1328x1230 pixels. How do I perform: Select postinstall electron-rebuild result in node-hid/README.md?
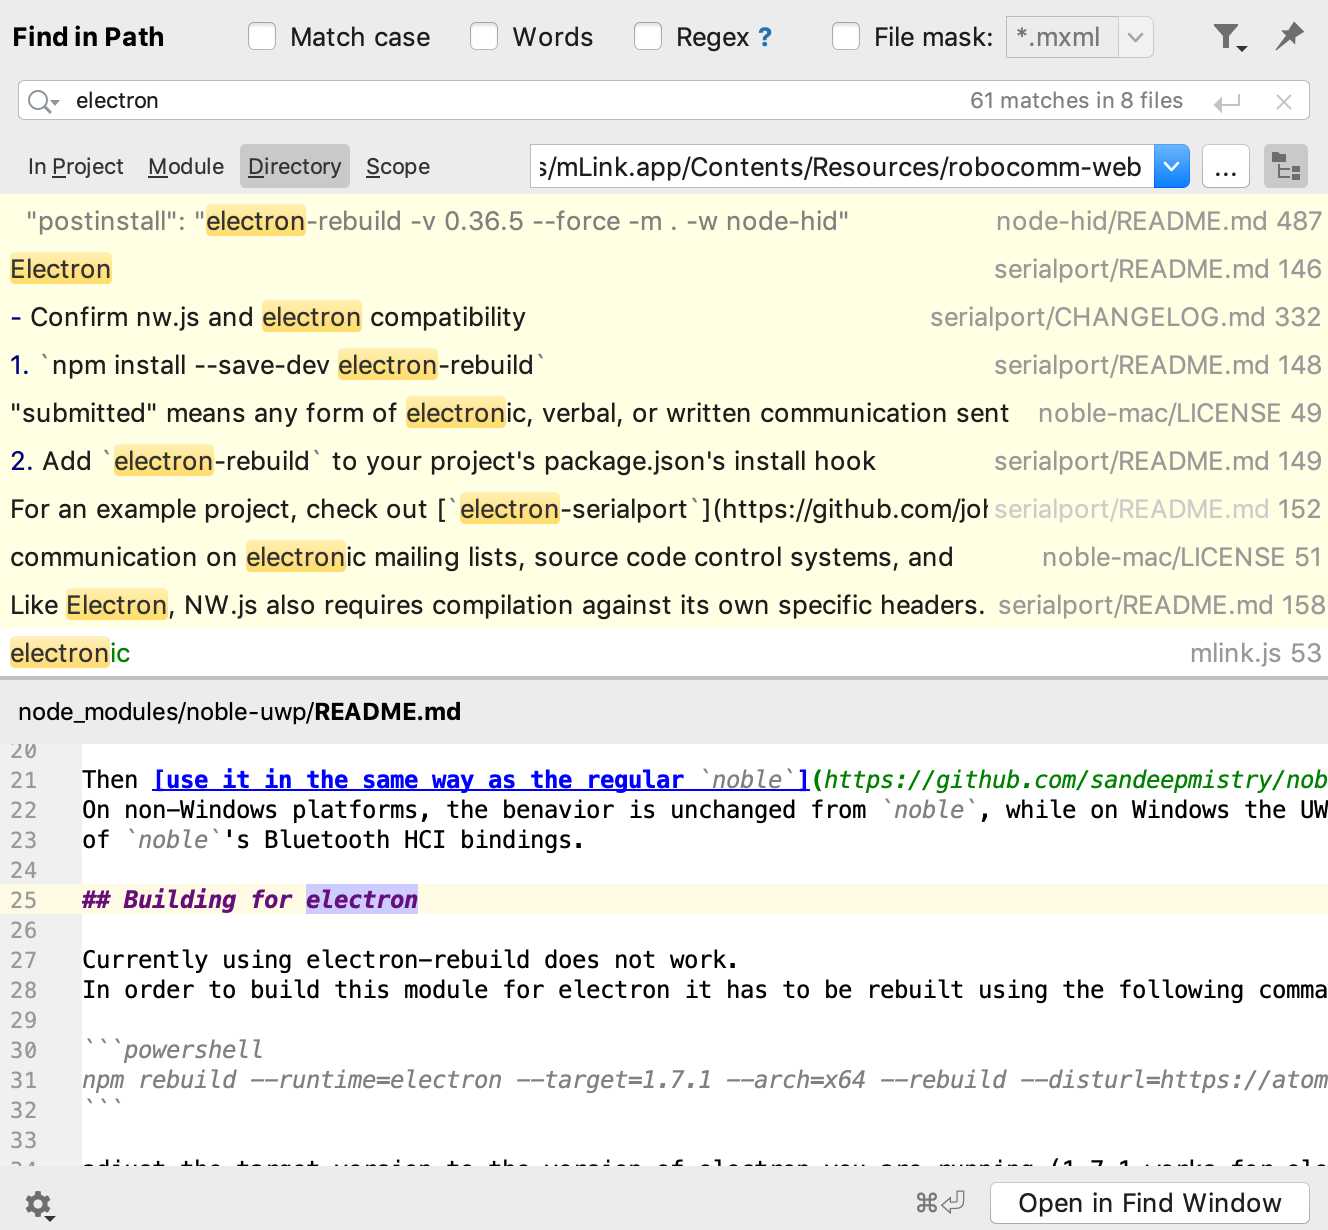(x=664, y=221)
